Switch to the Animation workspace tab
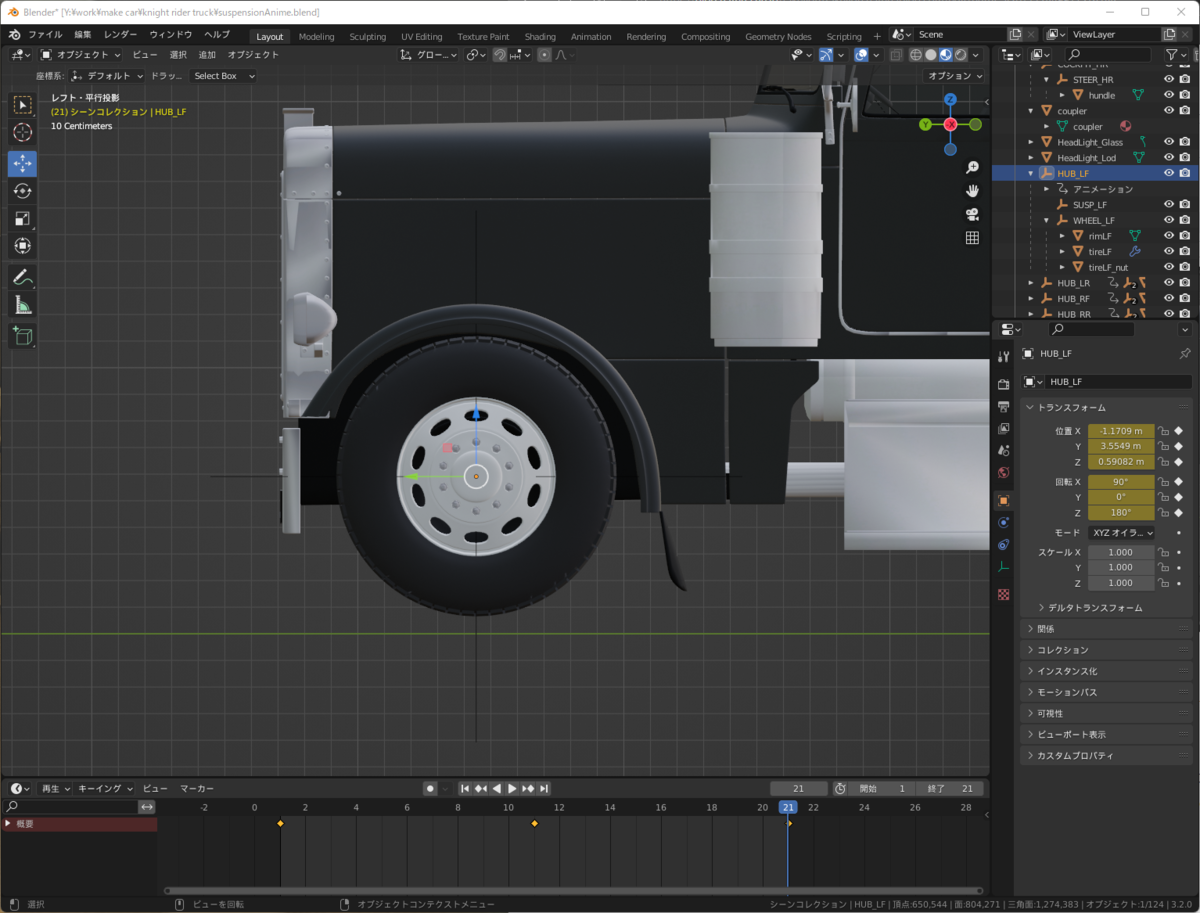 click(x=590, y=37)
